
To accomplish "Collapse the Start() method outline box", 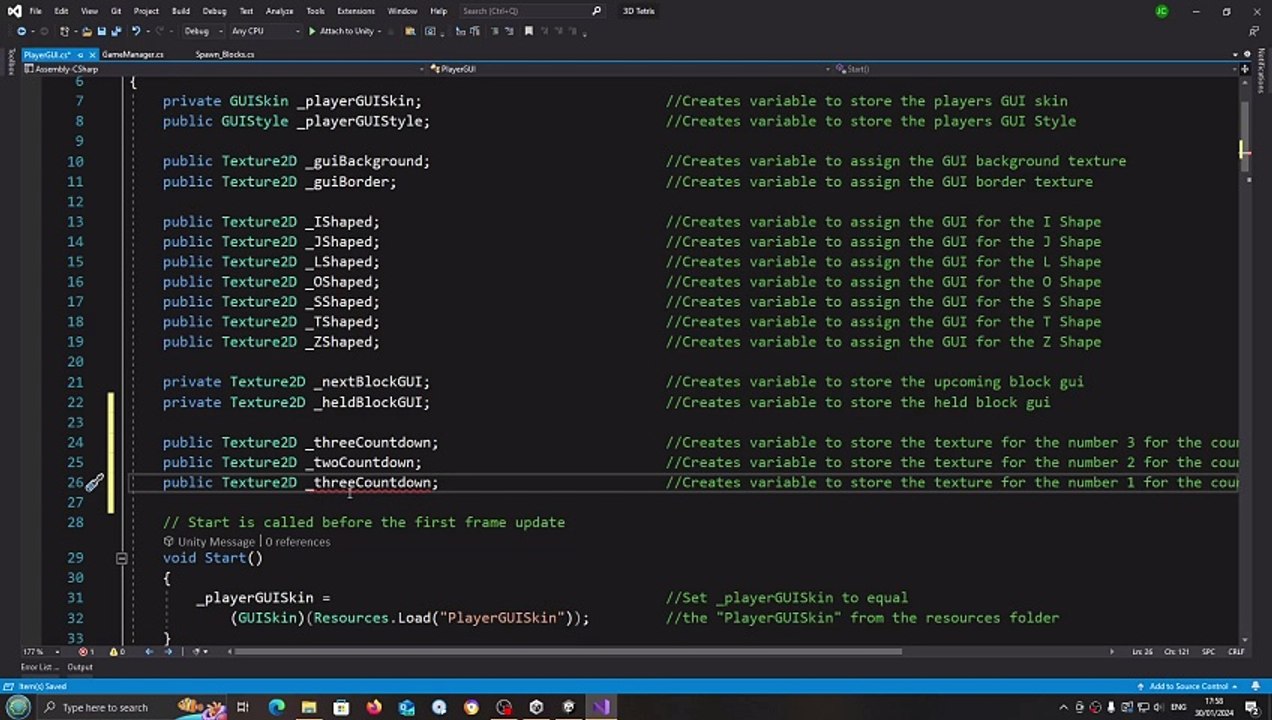I will pyautogui.click(x=121, y=558).
